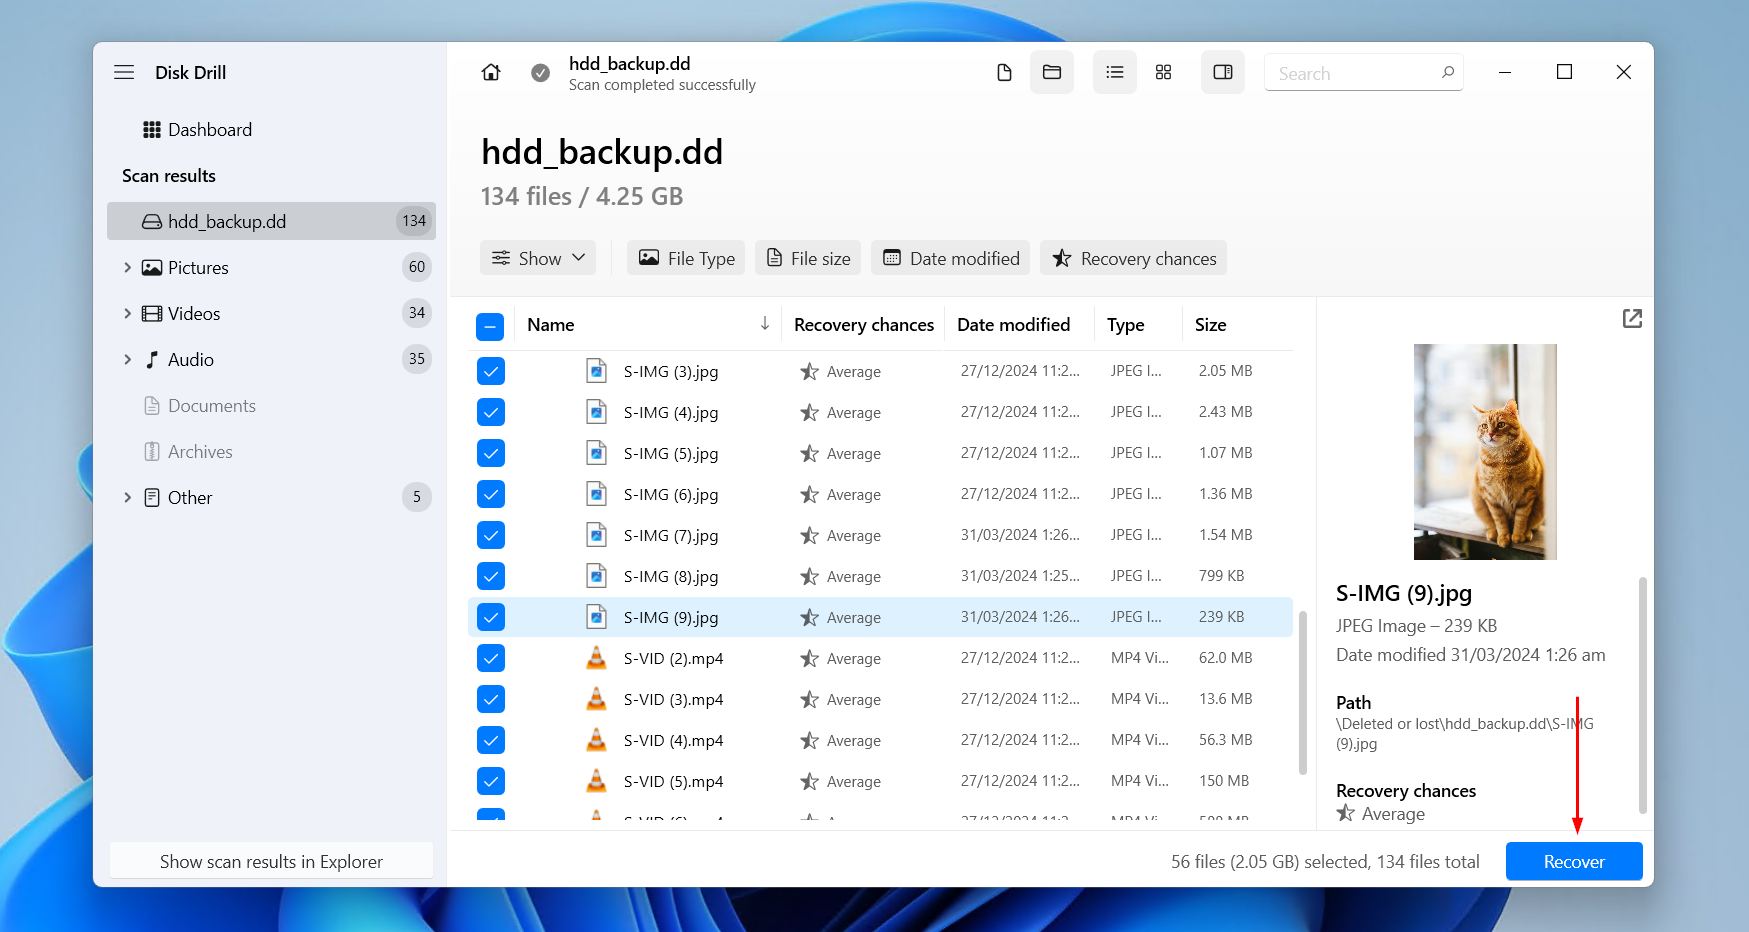Uncheck the S-IMG (9).jpg checkbox
Image resolution: width=1749 pixels, height=932 pixels.
tap(490, 617)
